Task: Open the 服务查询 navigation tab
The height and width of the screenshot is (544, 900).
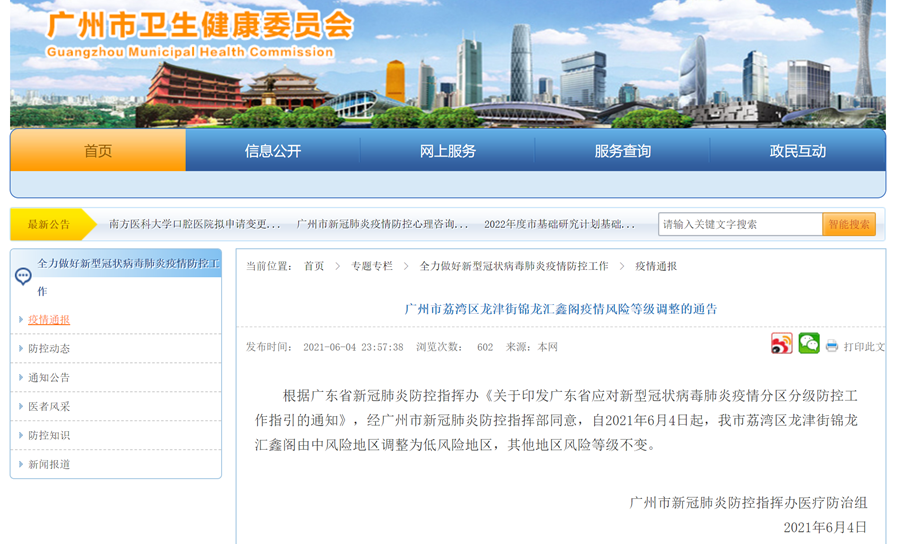Action: pyautogui.click(x=622, y=150)
